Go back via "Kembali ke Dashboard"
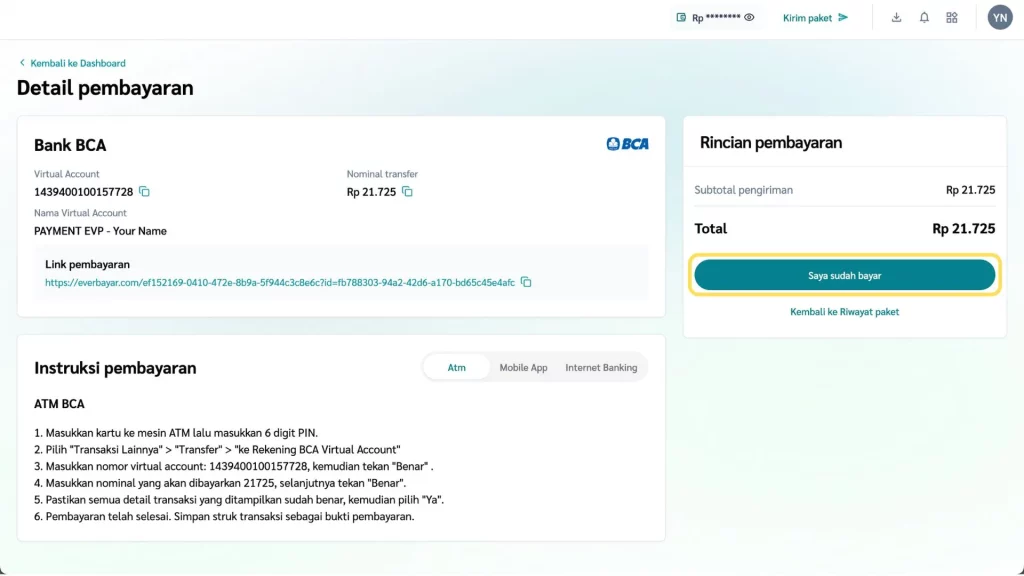The width and height of the screenshot is (1024, 576). click(78, 63)
